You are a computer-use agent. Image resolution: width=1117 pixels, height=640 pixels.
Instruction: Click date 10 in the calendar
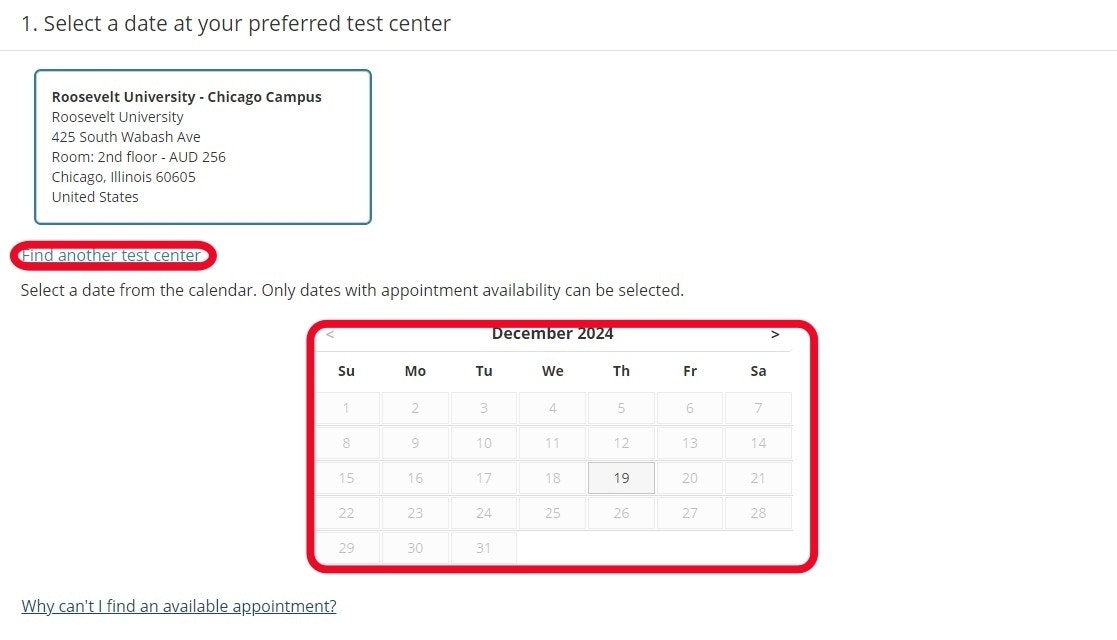click(484, 443)
